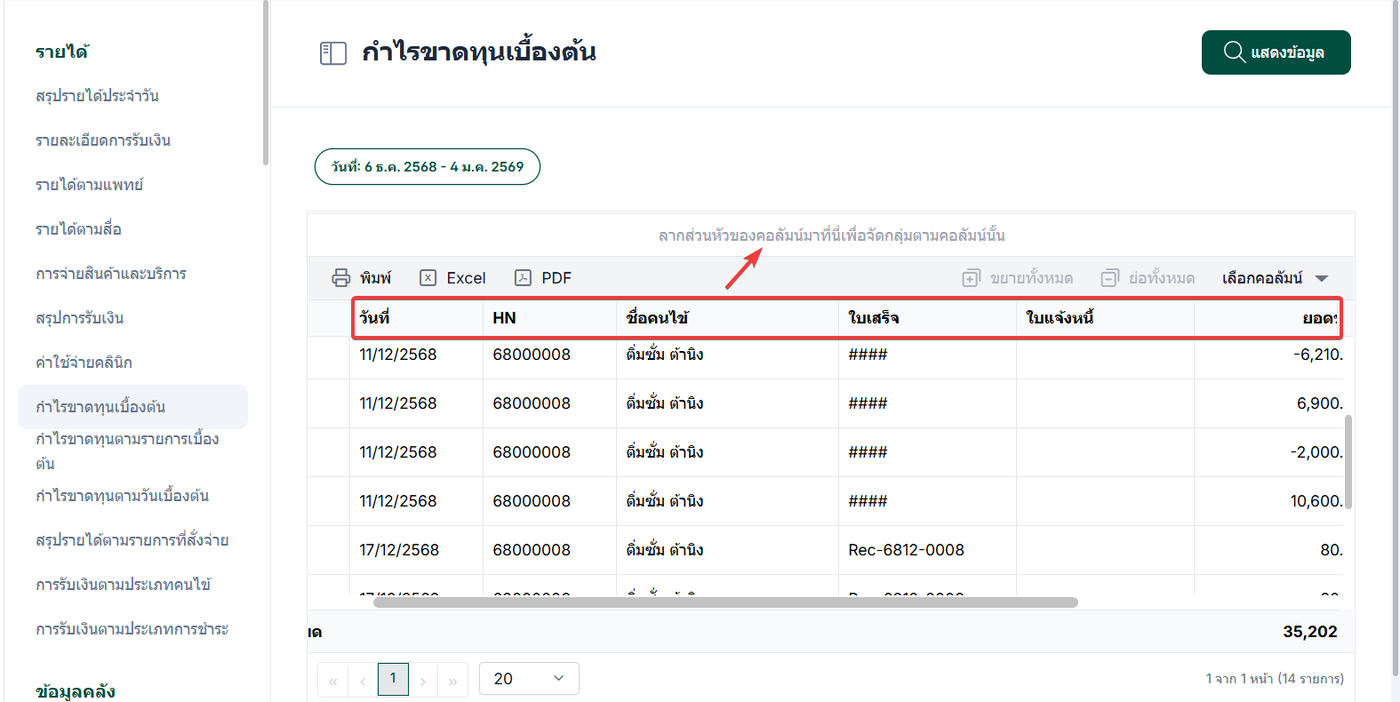Click the 10,600 amount cell

click(x=1269, y=501)
